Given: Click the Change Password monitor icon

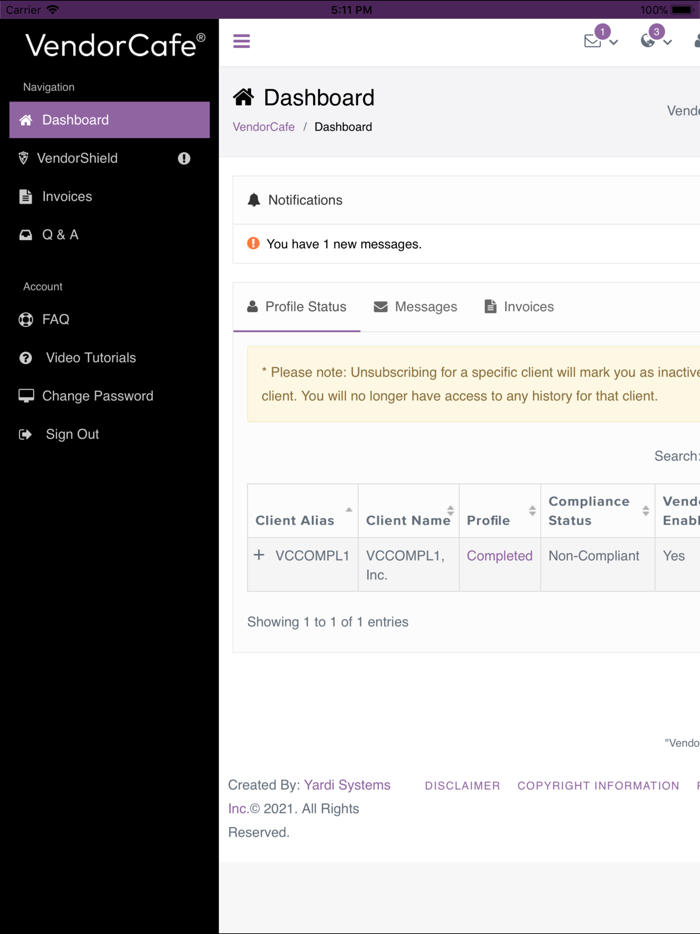Looking at the screenshot, I should (x=26, y=396).
